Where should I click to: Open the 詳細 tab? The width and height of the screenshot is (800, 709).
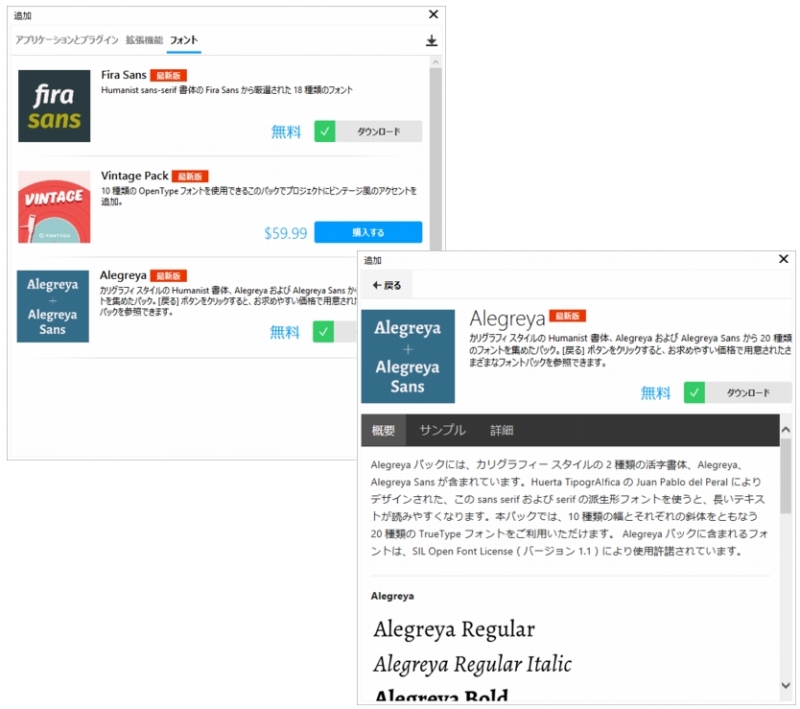501,431
